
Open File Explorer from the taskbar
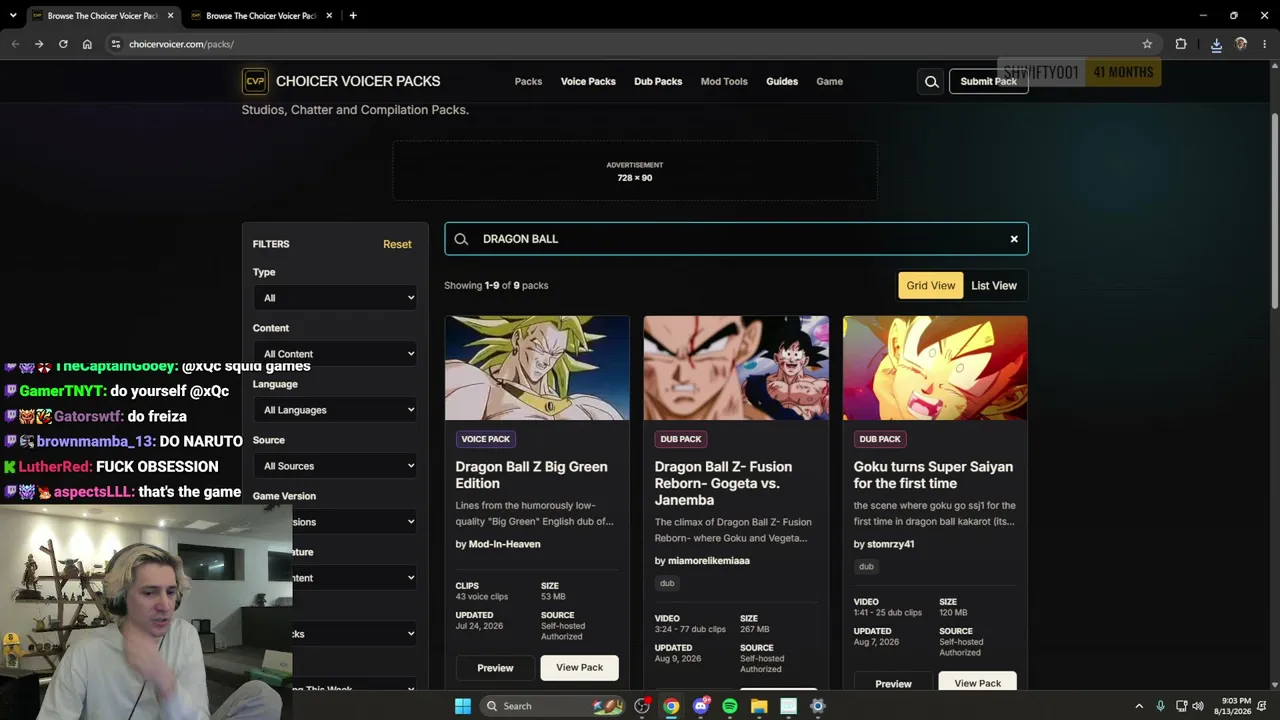(759, 706)
